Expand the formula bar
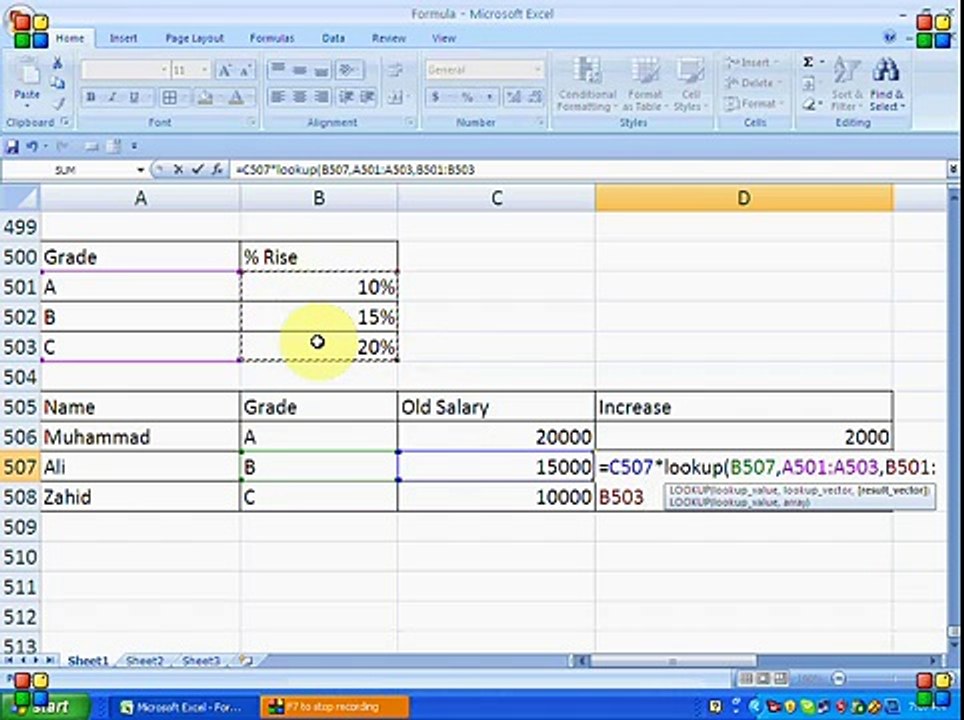The height and width of the screenshot is (720, 964). pos(954,170)
